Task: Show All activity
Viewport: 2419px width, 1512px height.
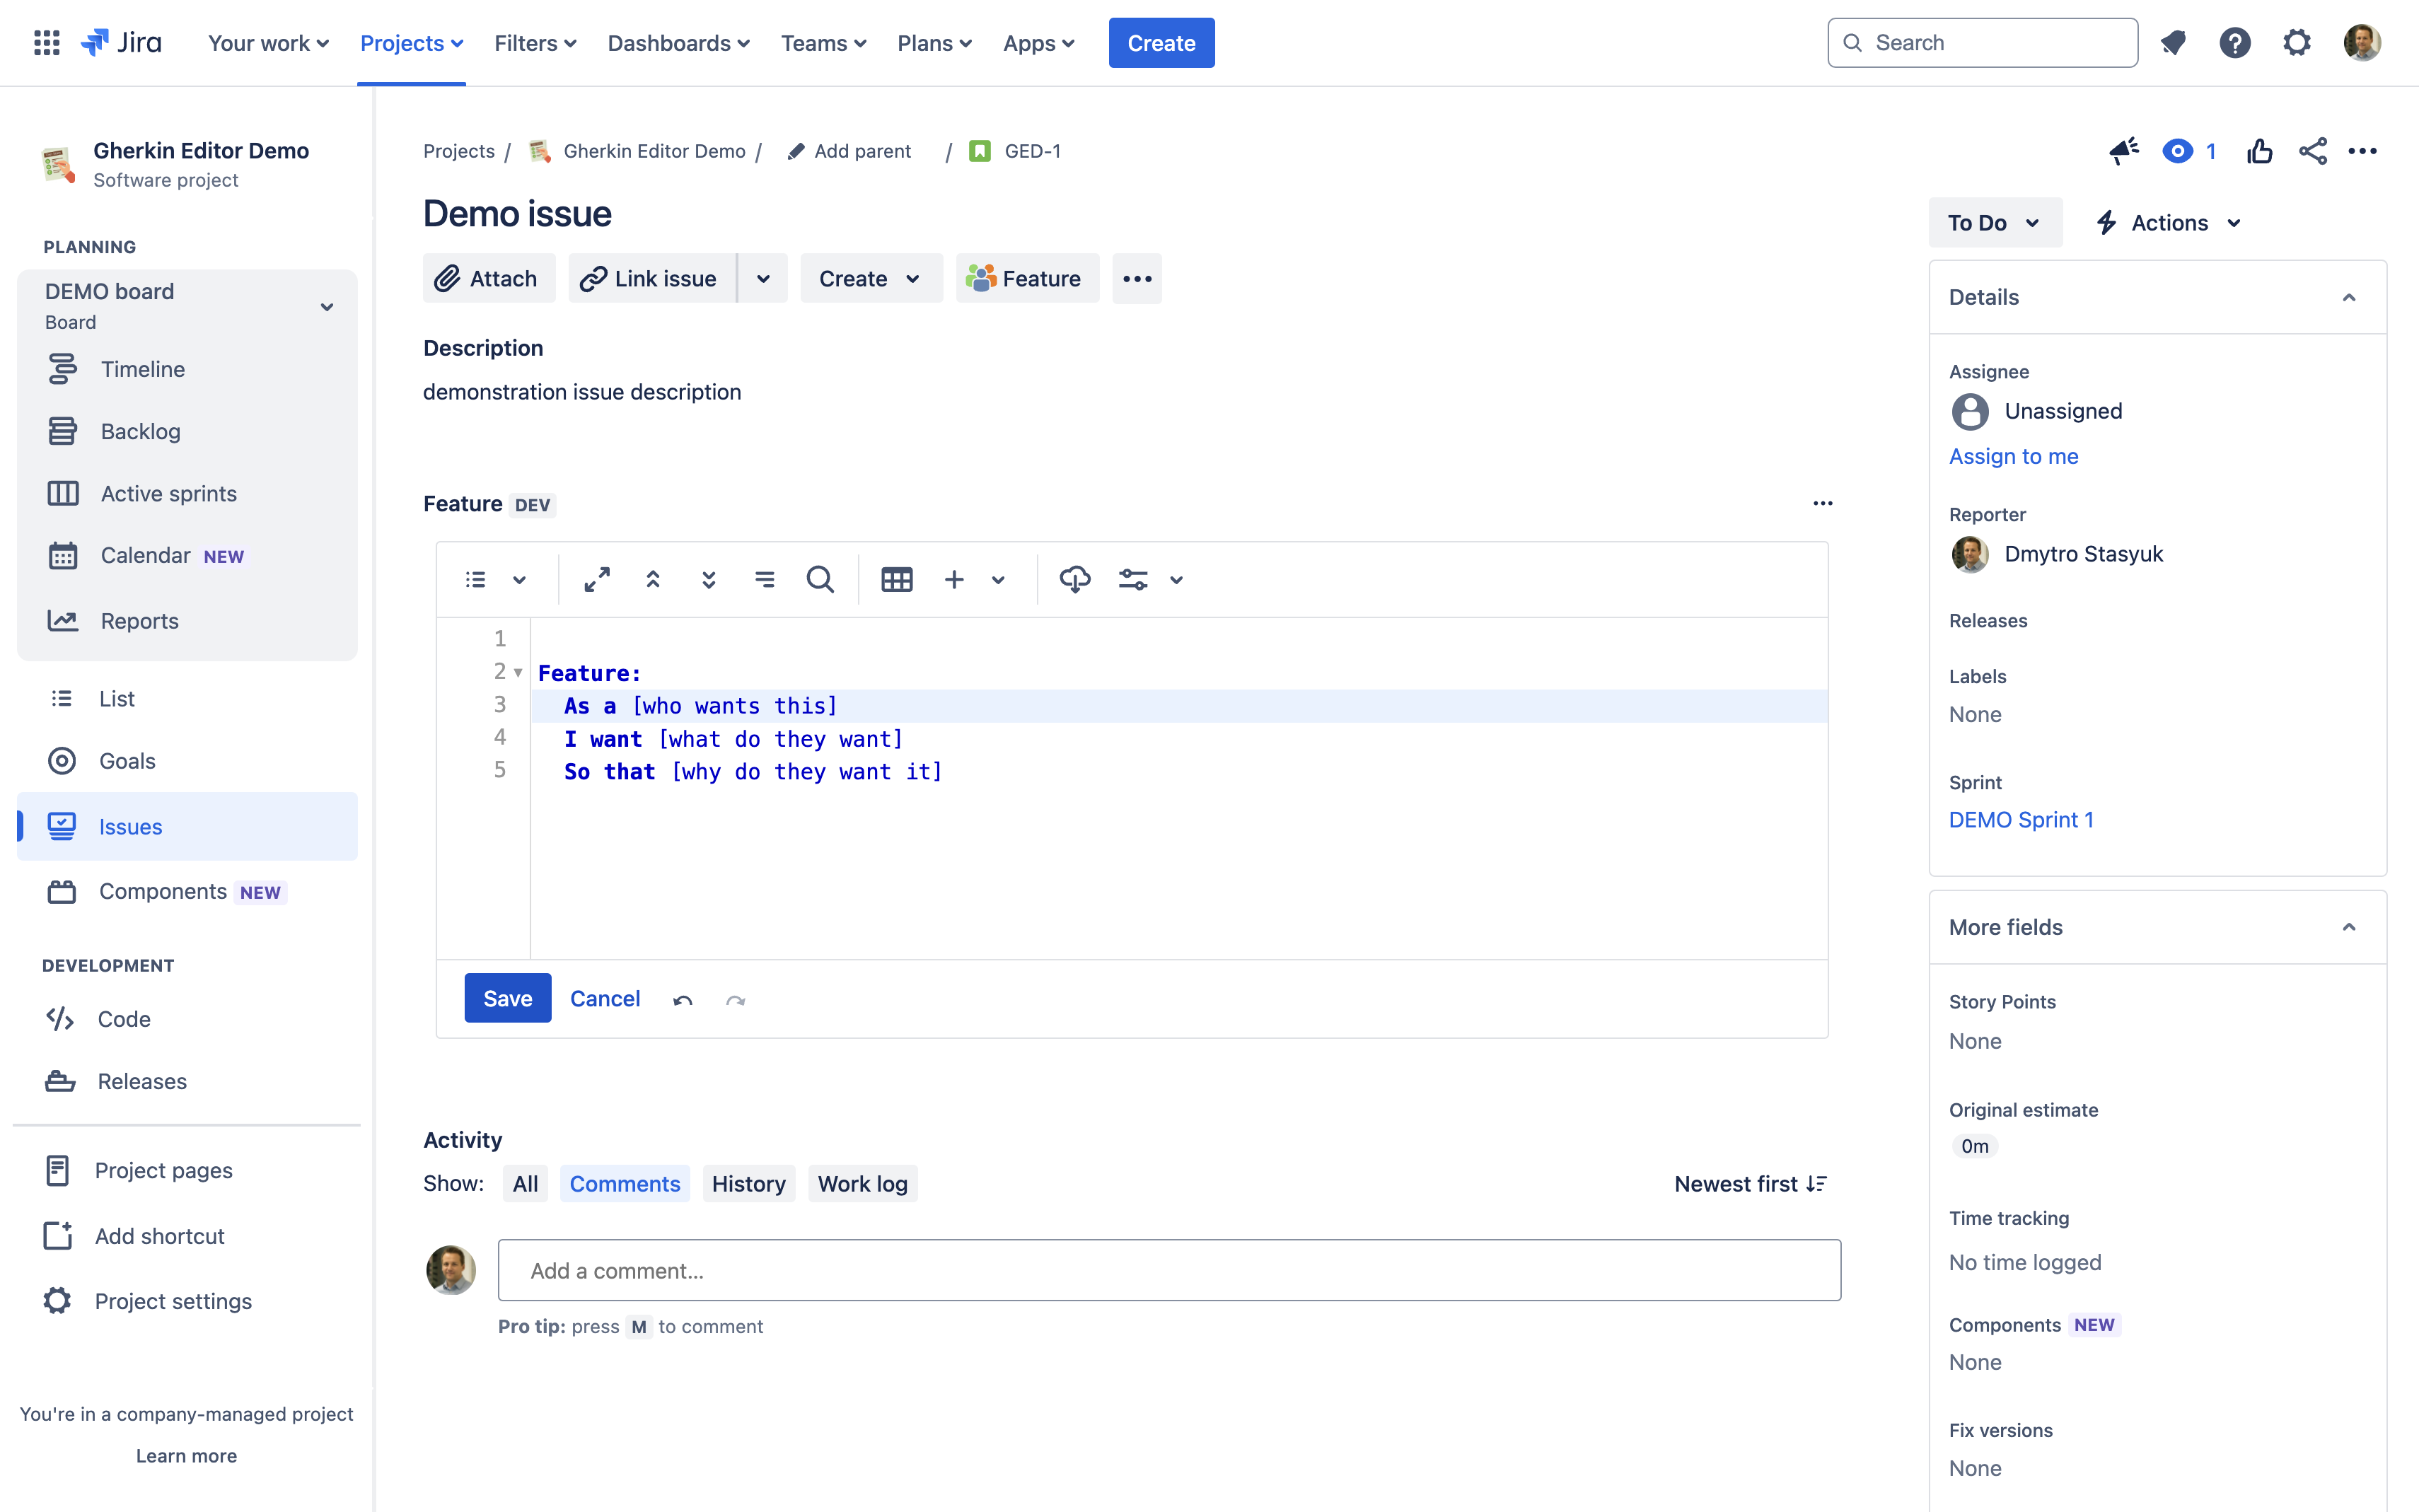Action: point(525,1183)
